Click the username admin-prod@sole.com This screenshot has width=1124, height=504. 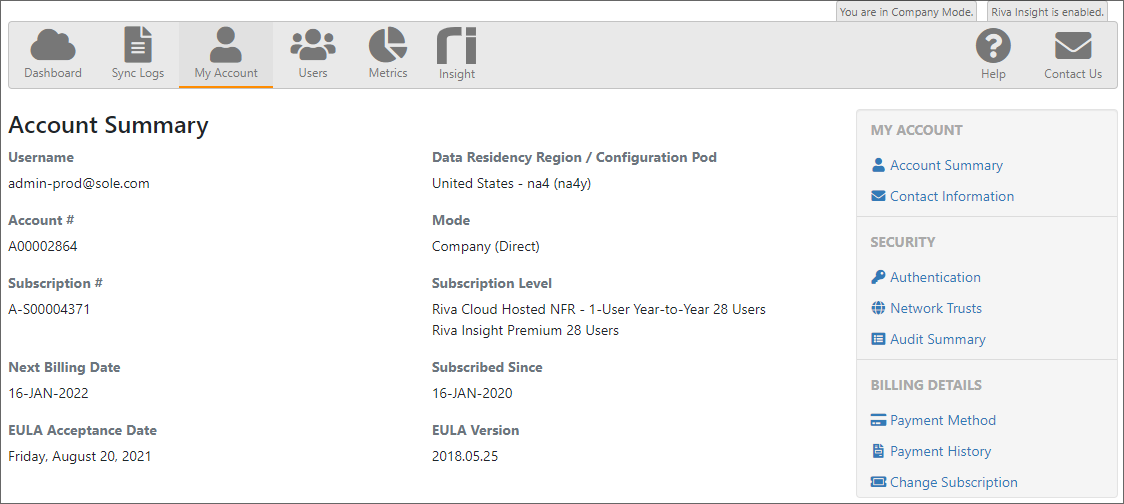79,184
